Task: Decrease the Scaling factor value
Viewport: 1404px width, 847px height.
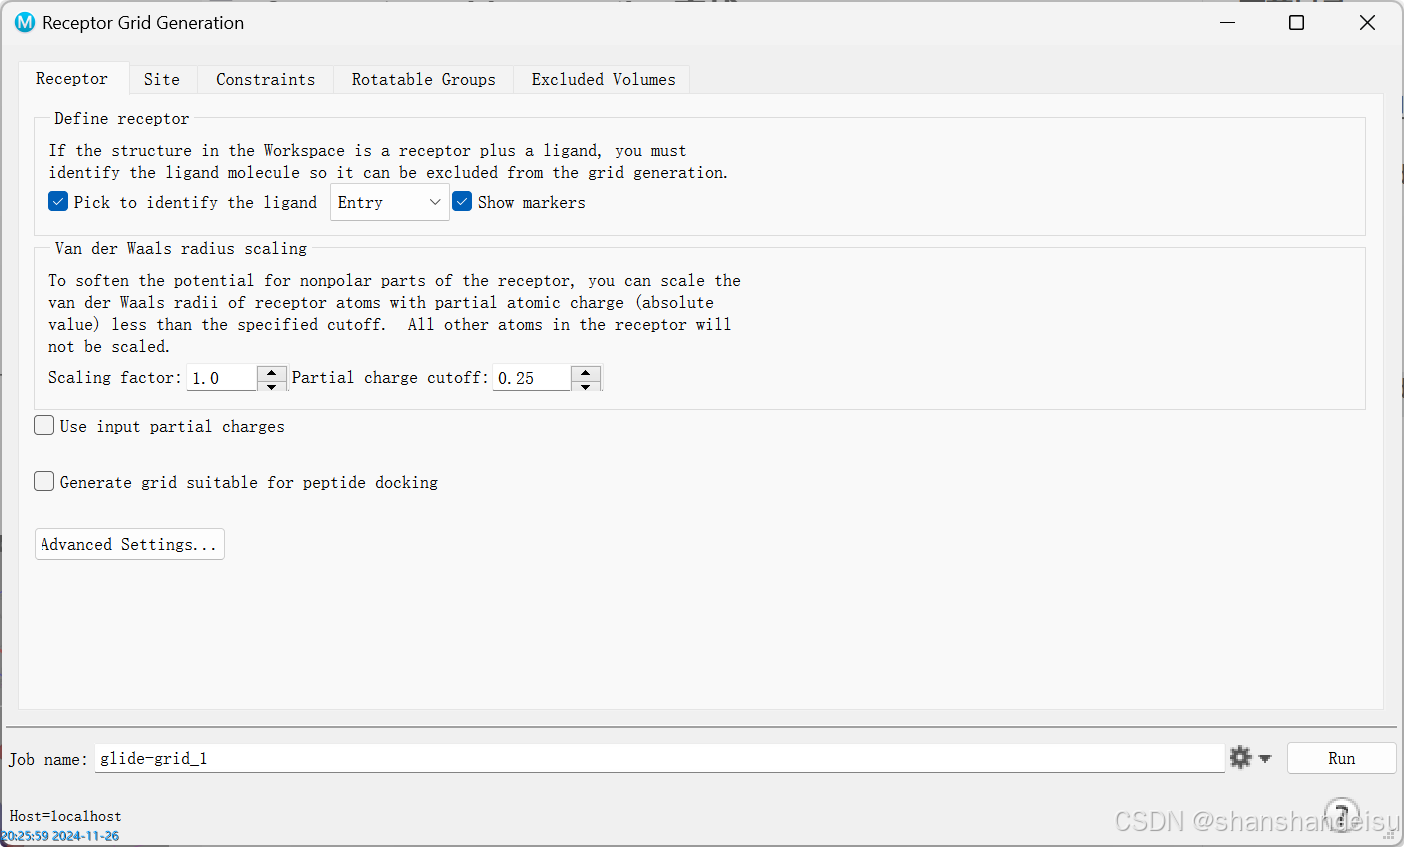Action: click(272, 385)
